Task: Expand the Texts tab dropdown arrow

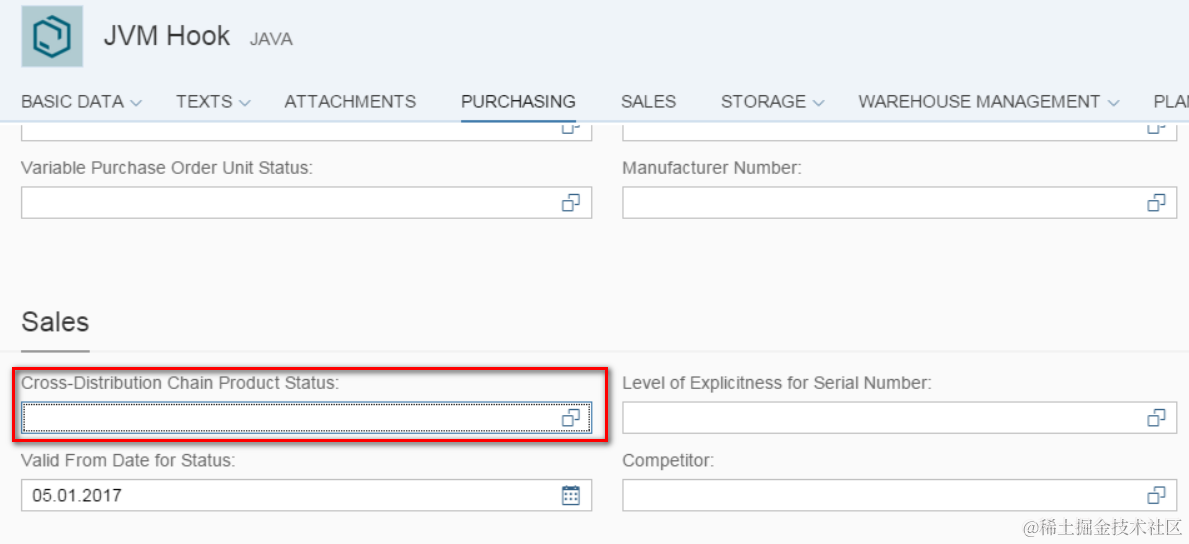Action: [244, 102]
